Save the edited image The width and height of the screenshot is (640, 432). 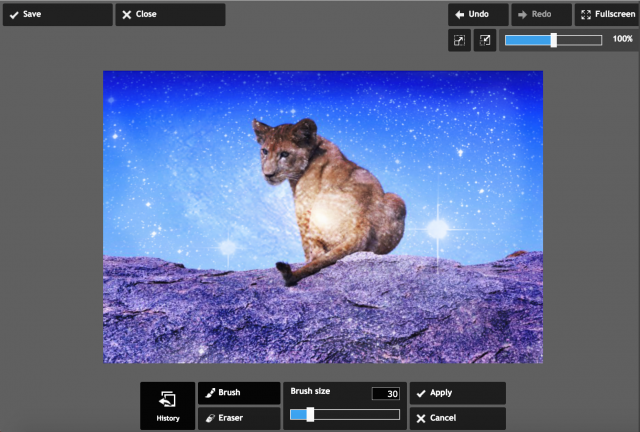(x=57, y=15)
